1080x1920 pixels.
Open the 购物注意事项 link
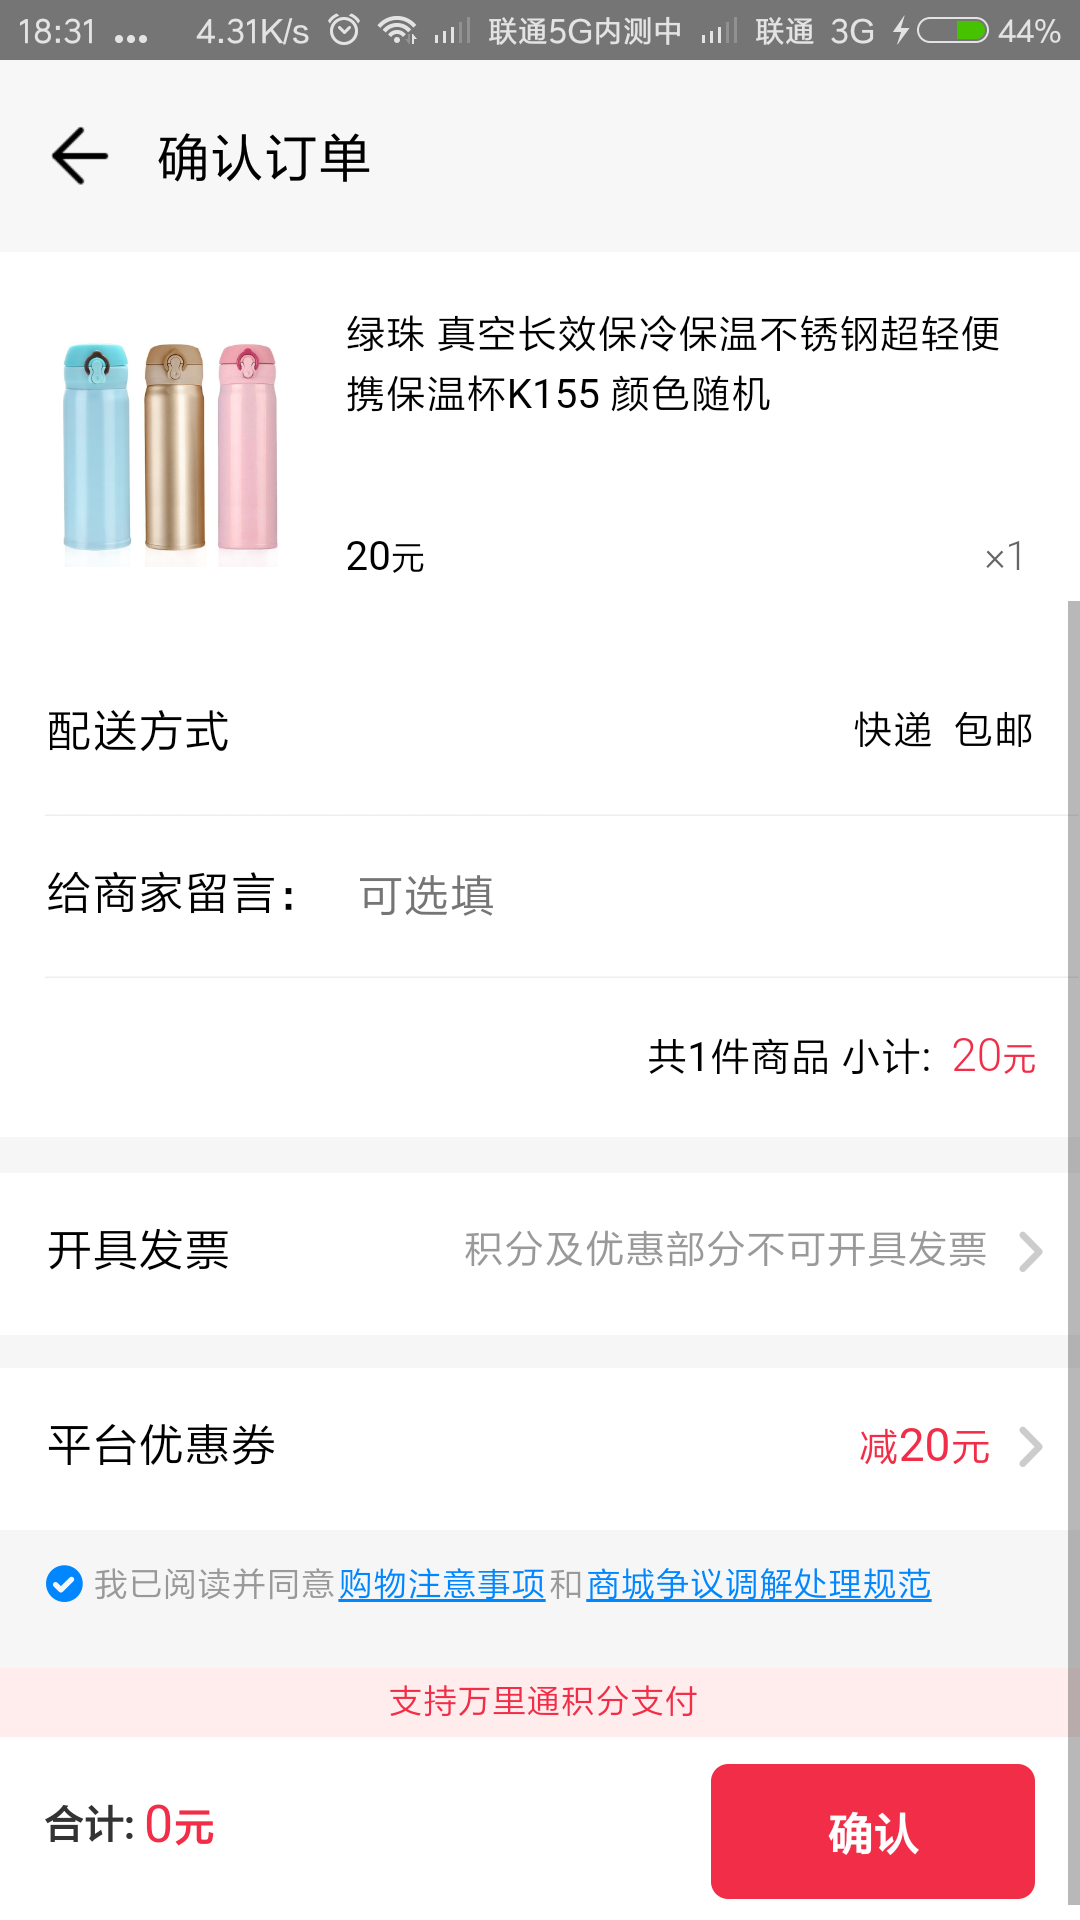(442, 1584)
